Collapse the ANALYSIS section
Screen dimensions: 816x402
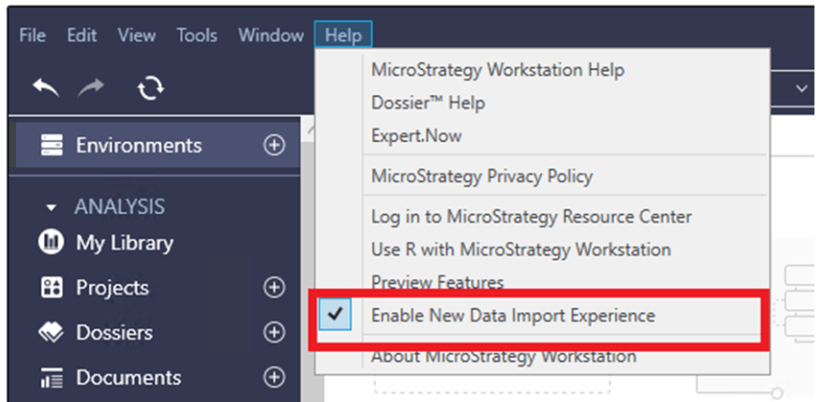coord(50,208)
